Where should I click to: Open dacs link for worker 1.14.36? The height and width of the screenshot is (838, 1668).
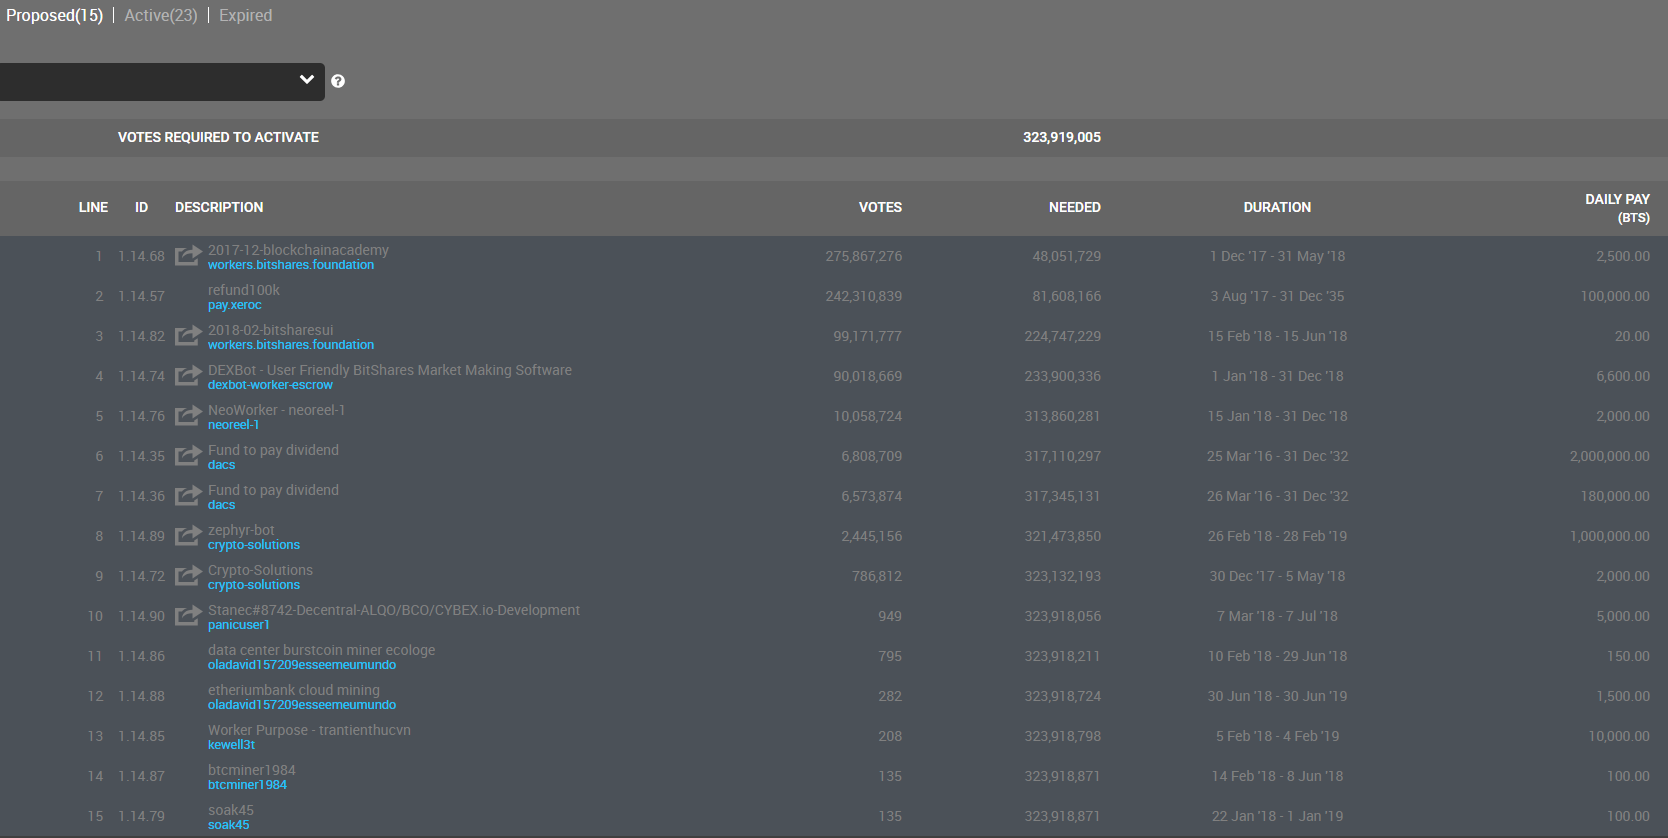coord(222,505)
